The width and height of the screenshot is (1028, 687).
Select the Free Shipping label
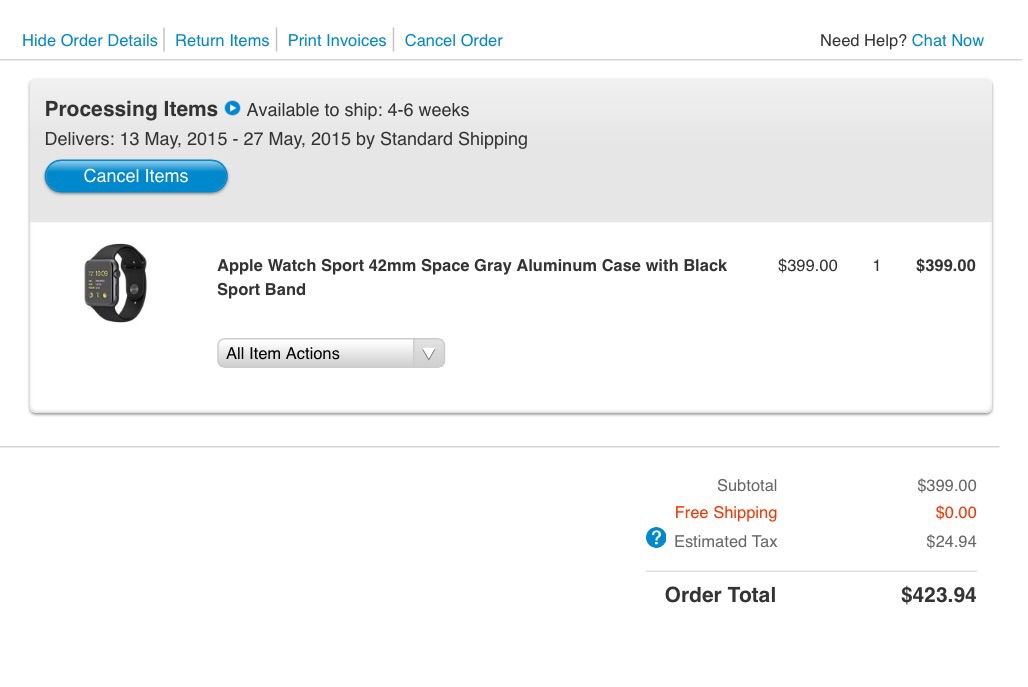click(725, 513)
